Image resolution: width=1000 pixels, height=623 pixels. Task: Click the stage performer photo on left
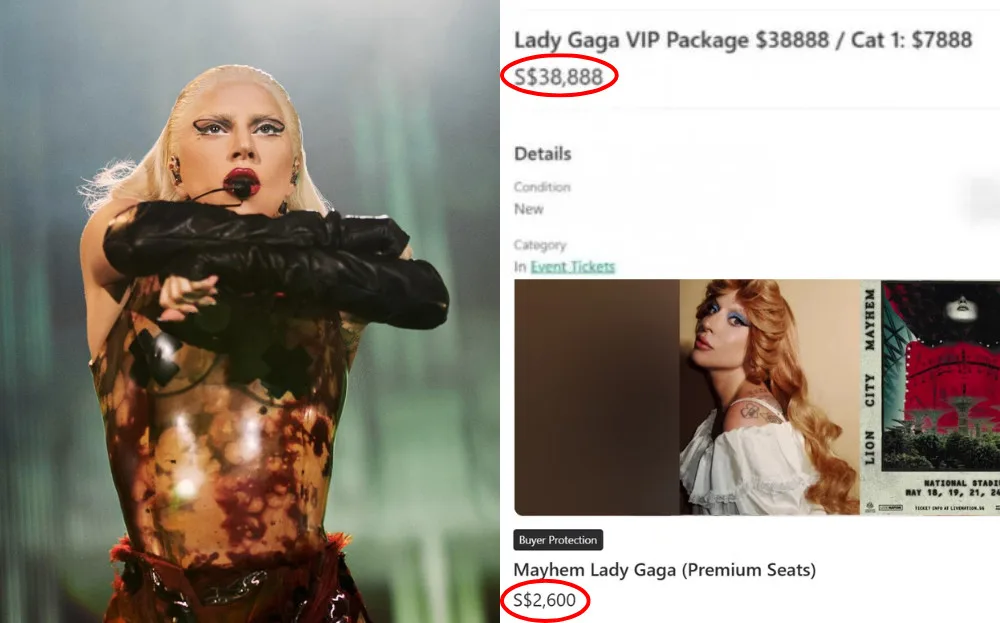(x=249, y=311)
